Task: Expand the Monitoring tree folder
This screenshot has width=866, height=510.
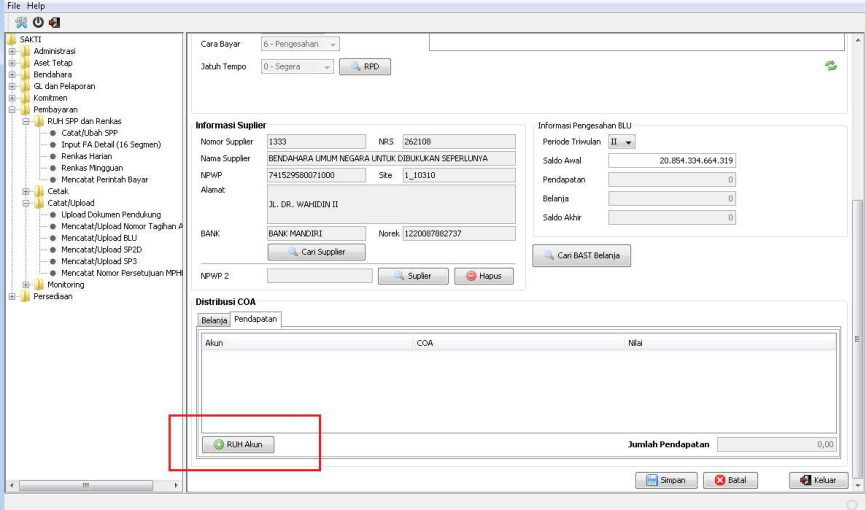Action: (26, 284)
